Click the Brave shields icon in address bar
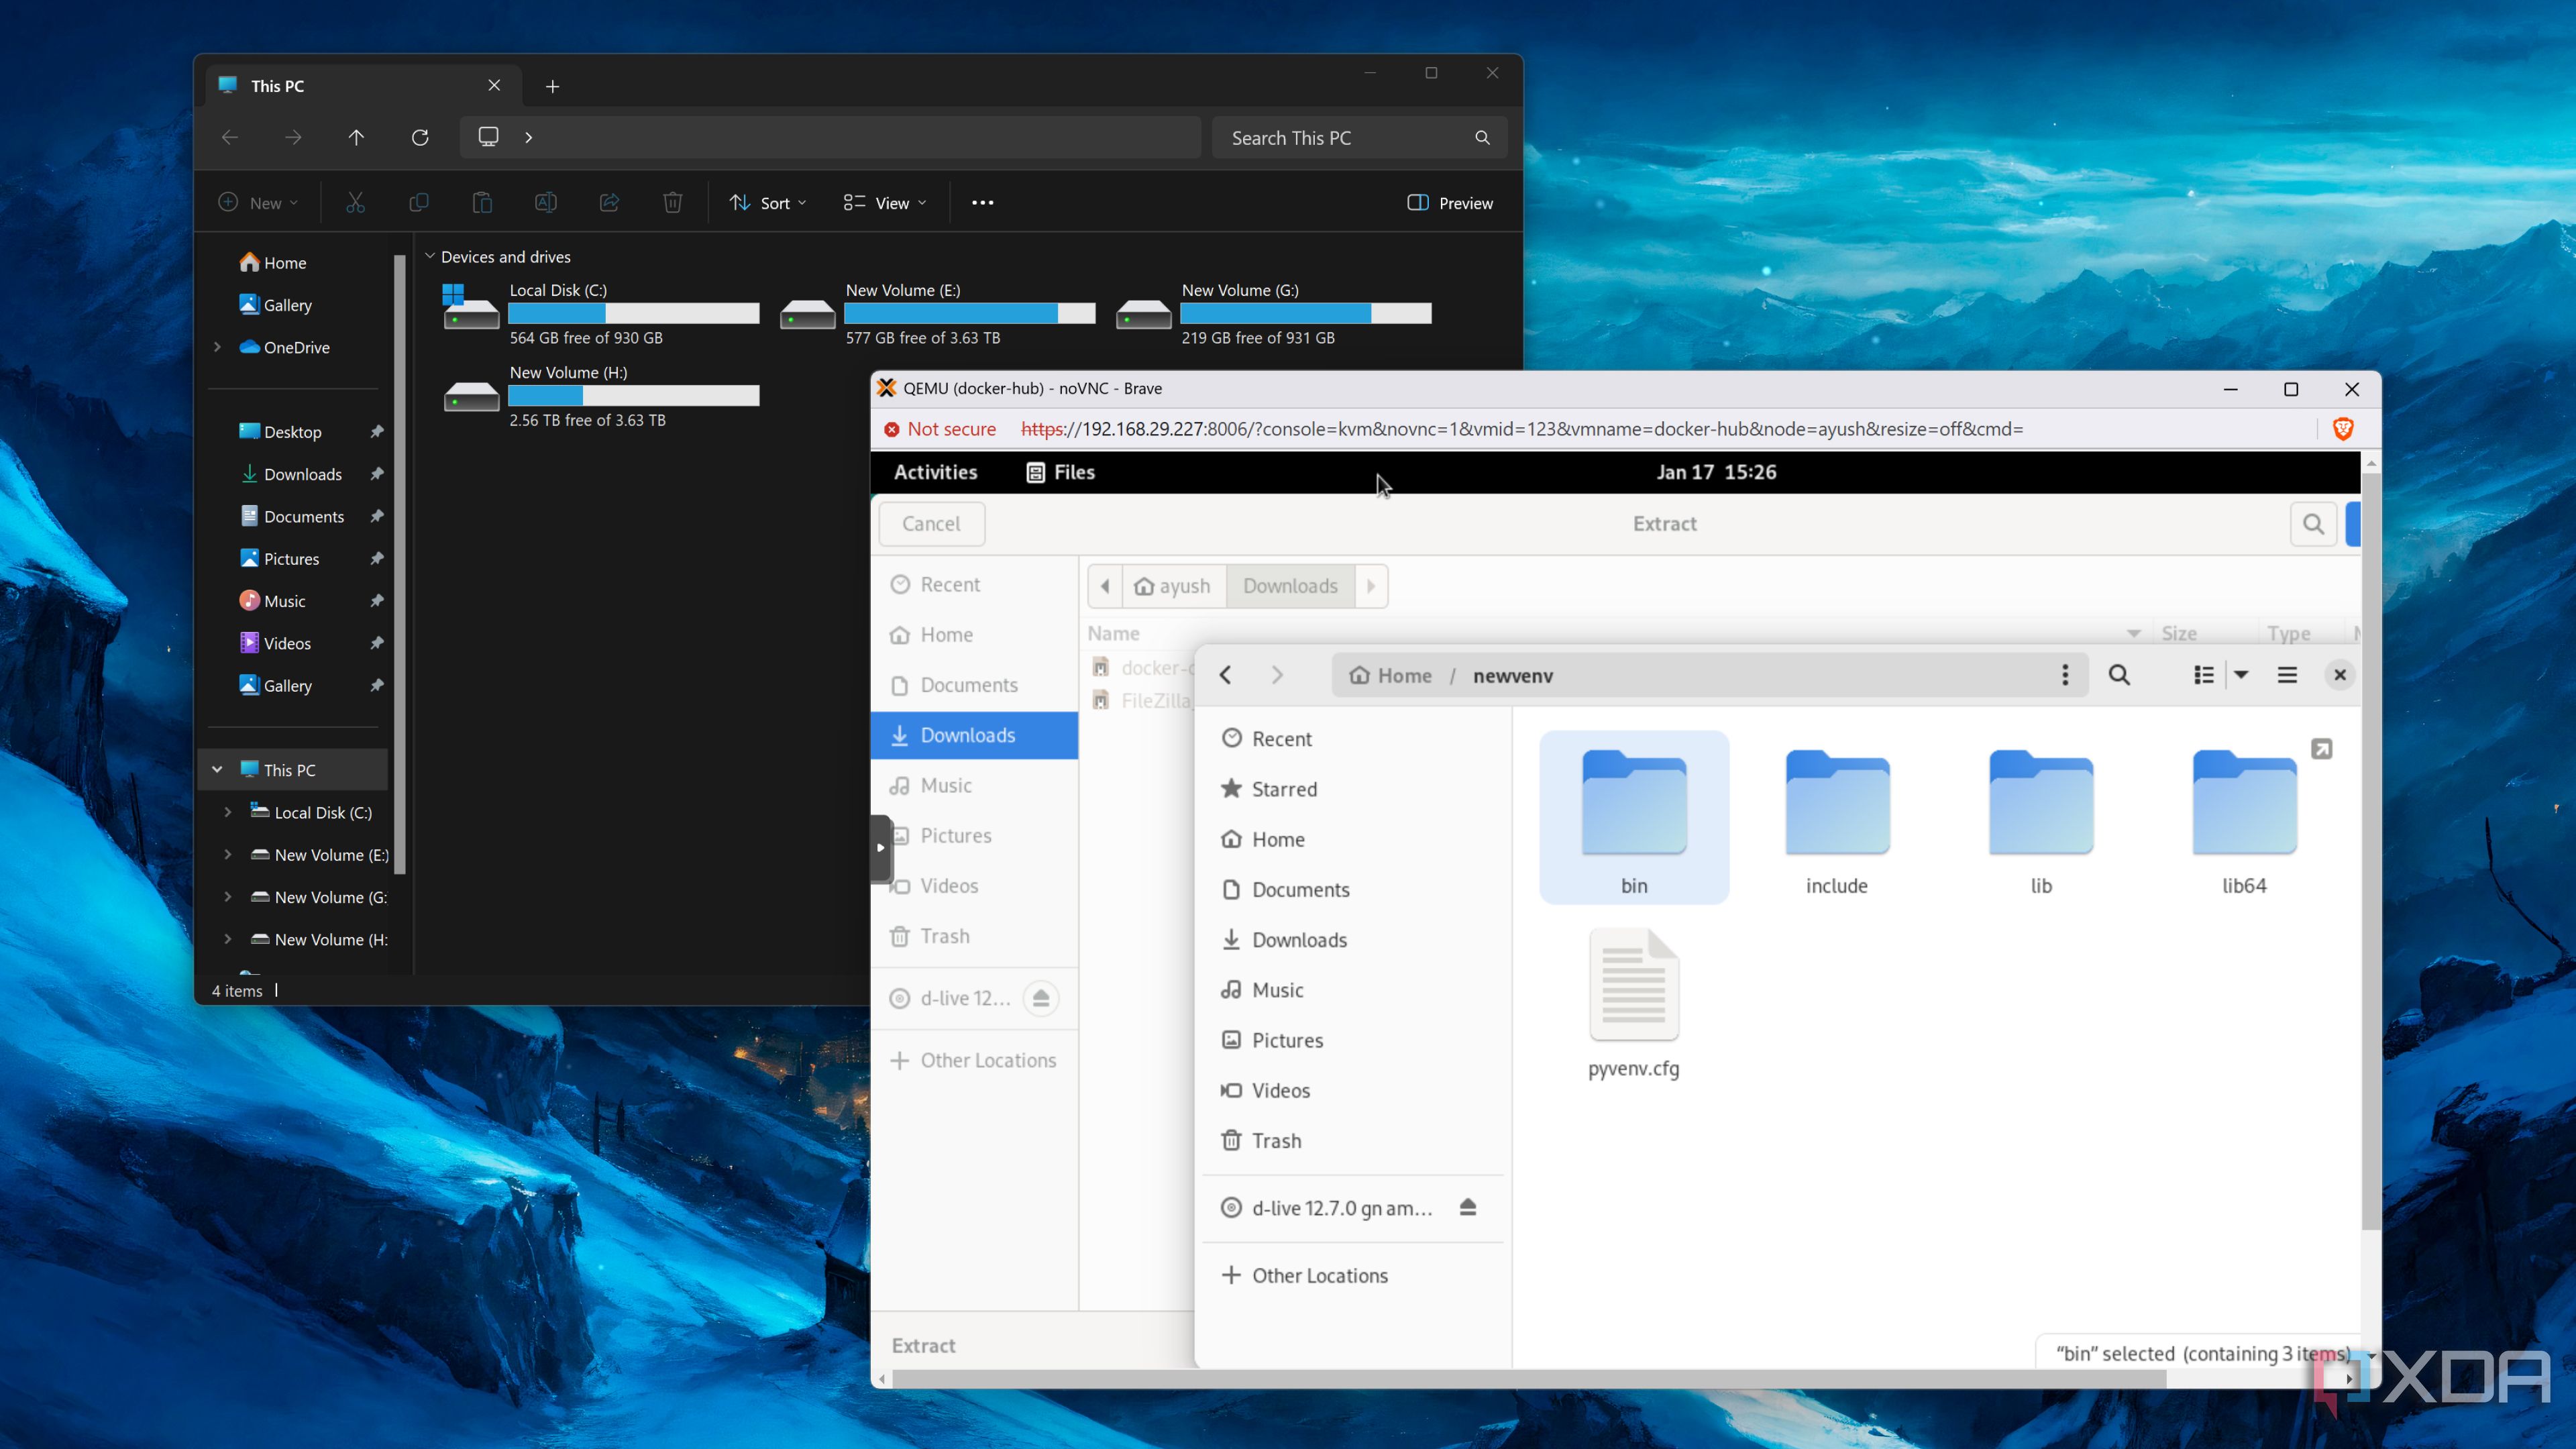This screenshot has height=1449, width=2576. [x=2342, y=429]
